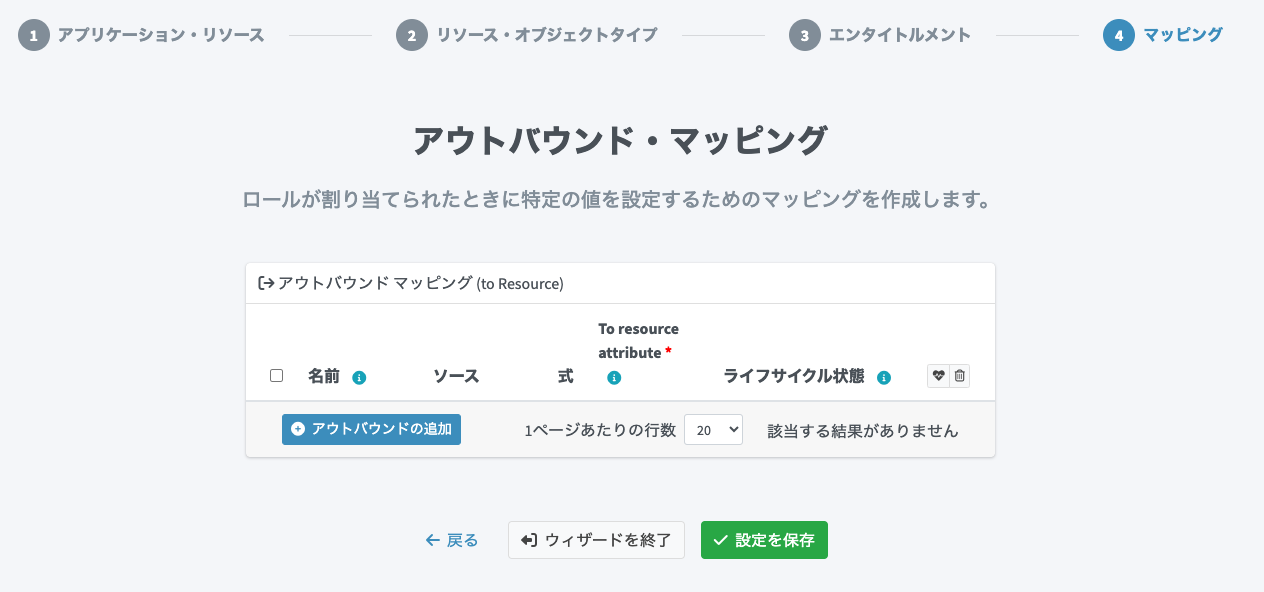Click the 1ページあたりの行数 label

pos(600,431)
